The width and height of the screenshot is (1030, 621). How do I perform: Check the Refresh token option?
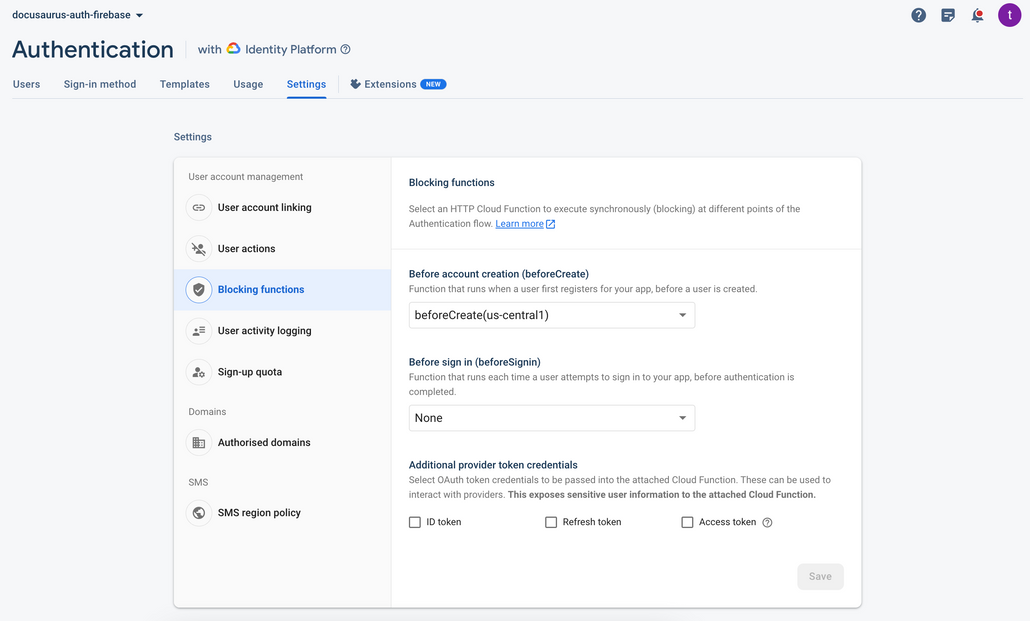pos(551,521)
